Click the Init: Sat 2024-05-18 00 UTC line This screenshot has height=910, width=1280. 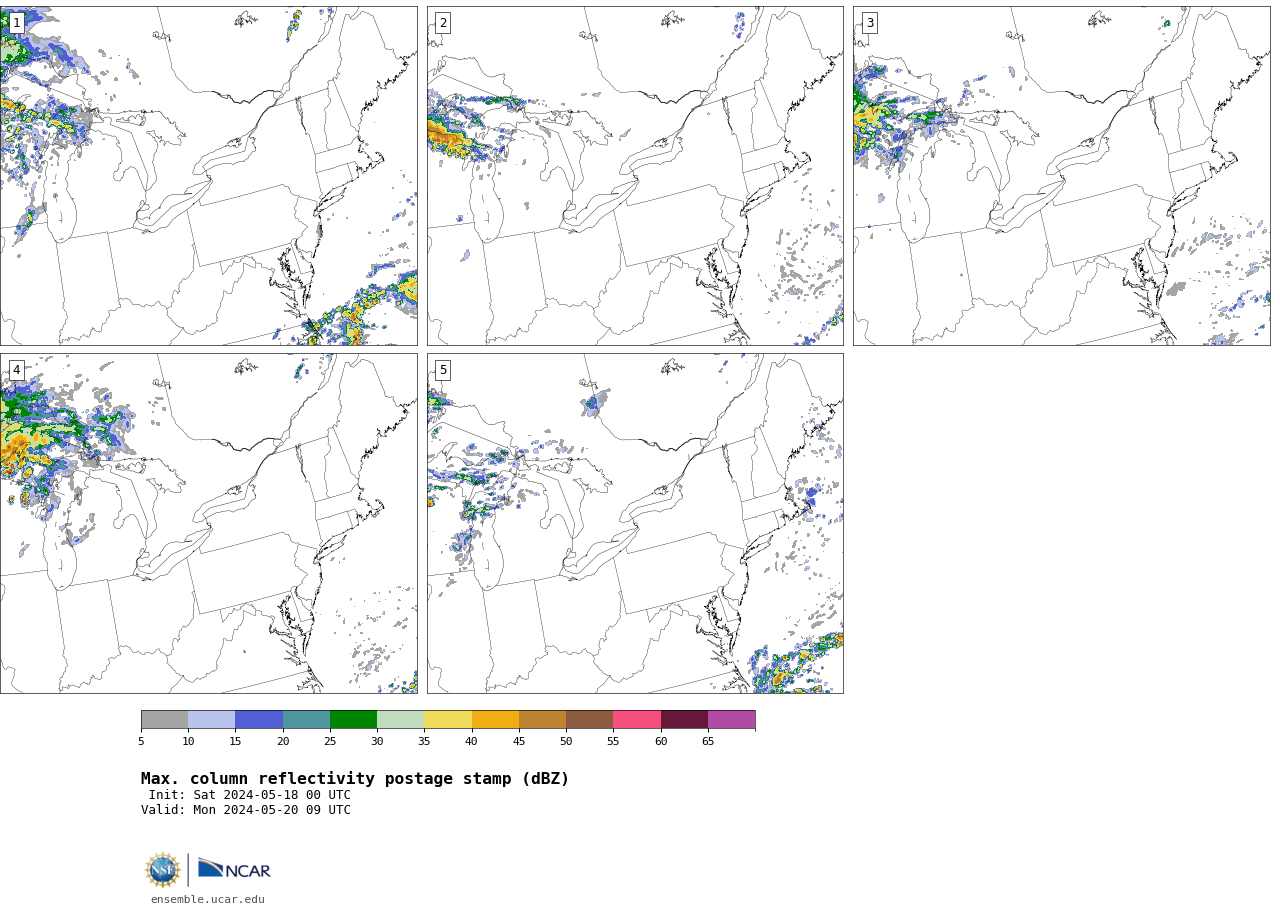250,795
